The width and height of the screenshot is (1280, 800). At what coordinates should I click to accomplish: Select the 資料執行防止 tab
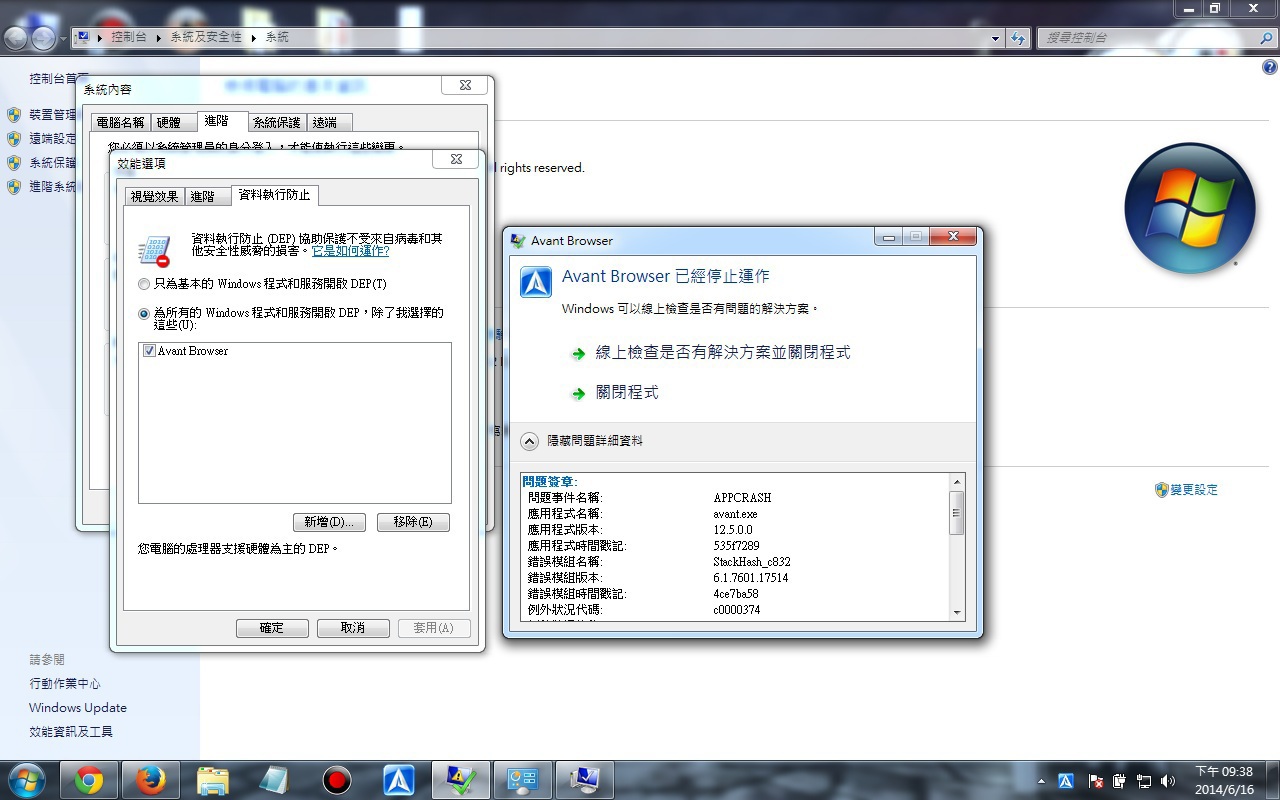point(274,195)
